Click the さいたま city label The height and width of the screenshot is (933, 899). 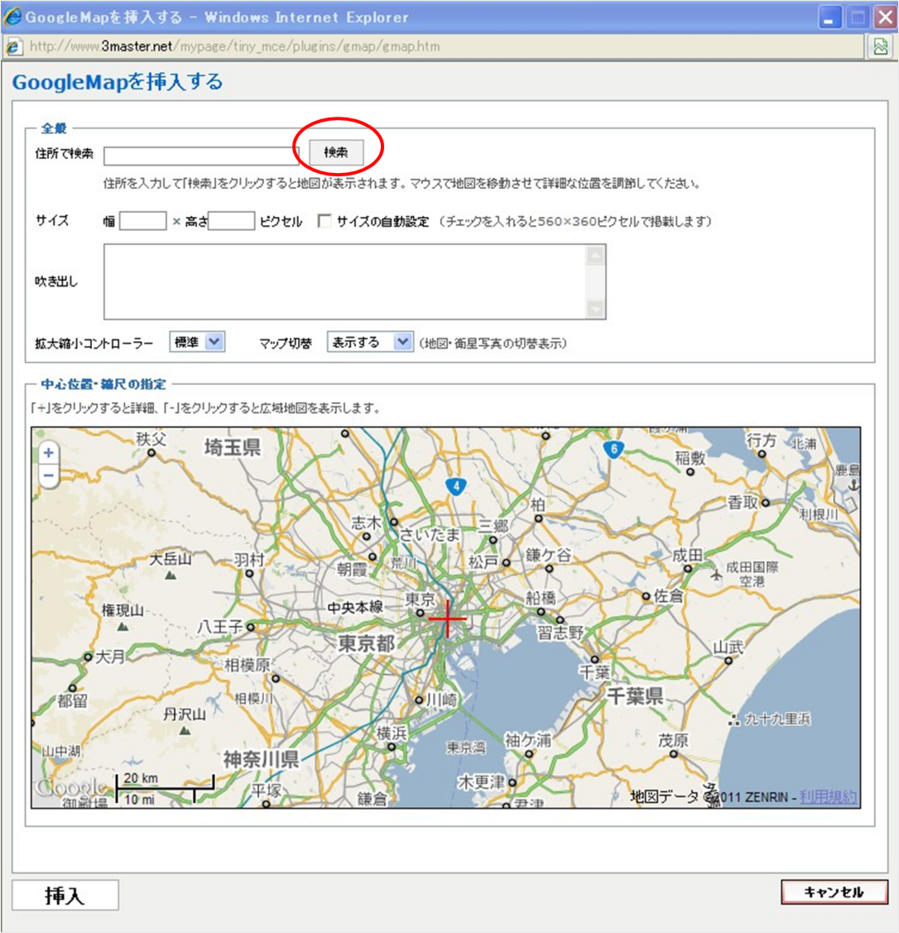tap(430, 534)
